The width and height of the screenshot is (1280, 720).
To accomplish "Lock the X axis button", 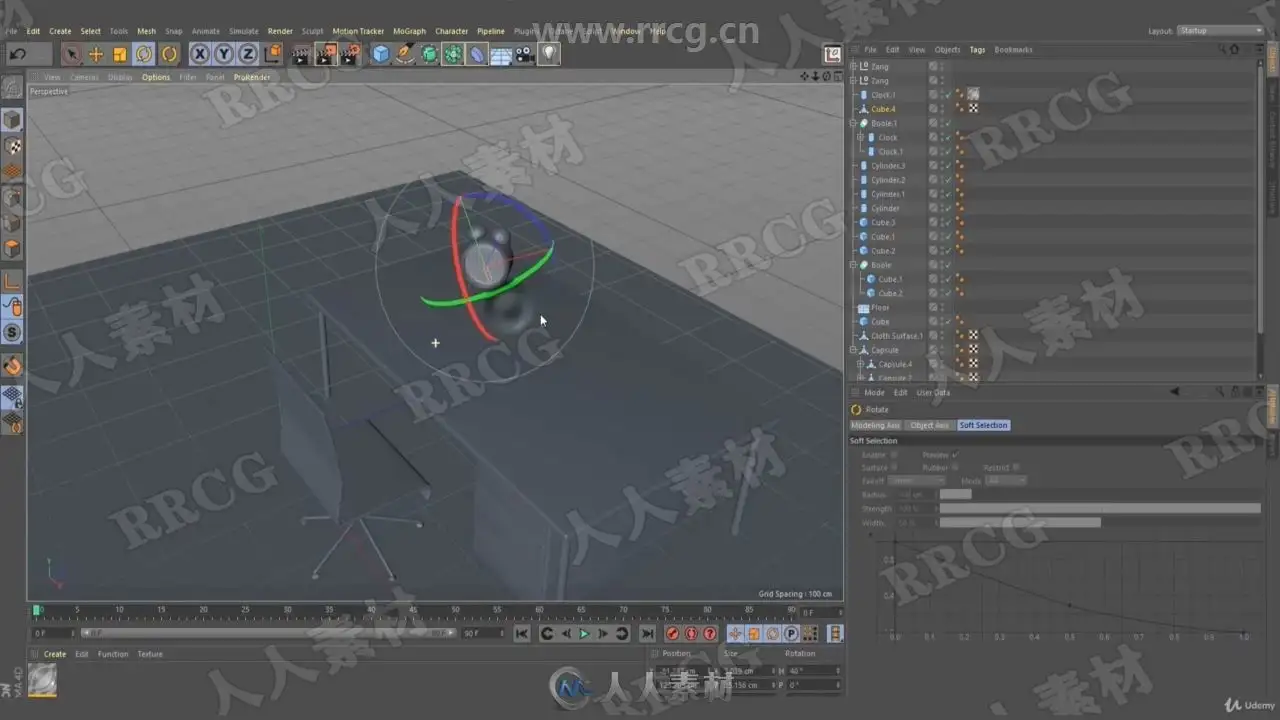I will 200,54.
